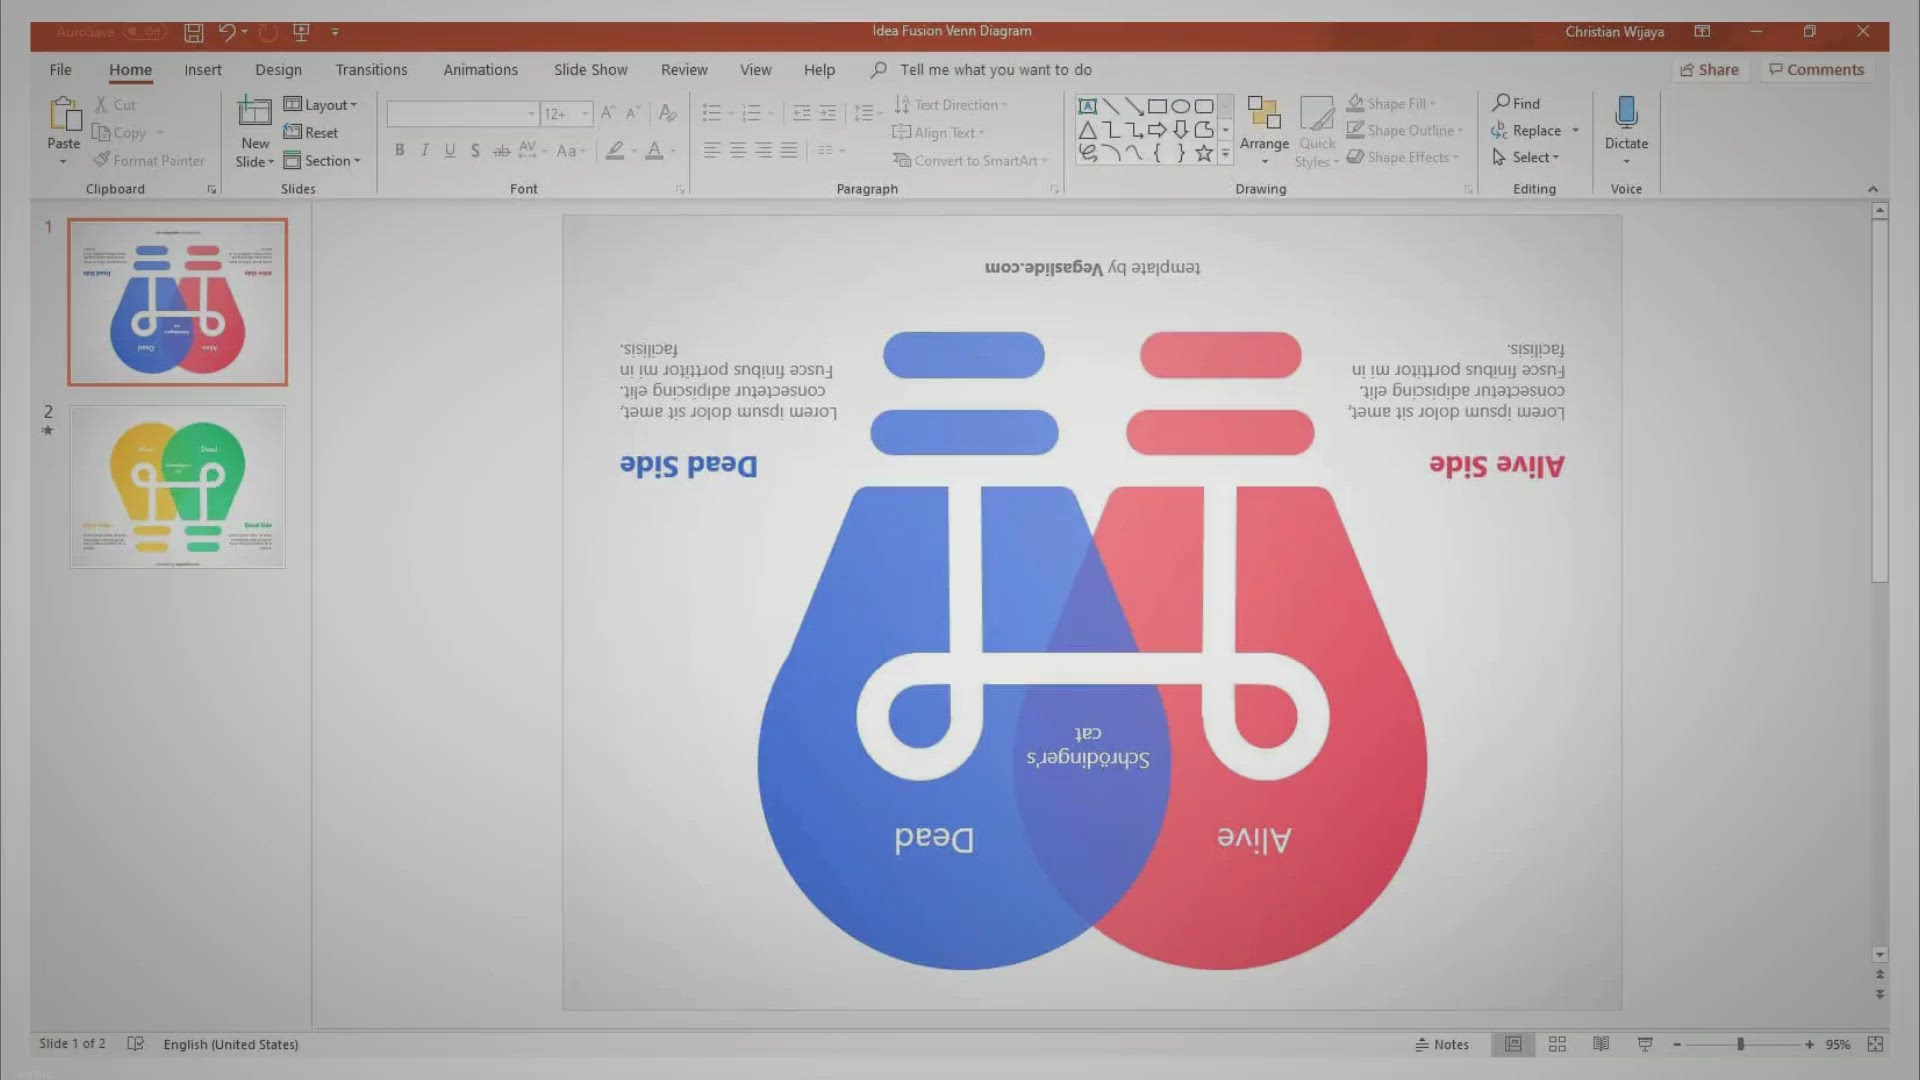Switch to Slide Sorter view icon

pos(1557,1044)
